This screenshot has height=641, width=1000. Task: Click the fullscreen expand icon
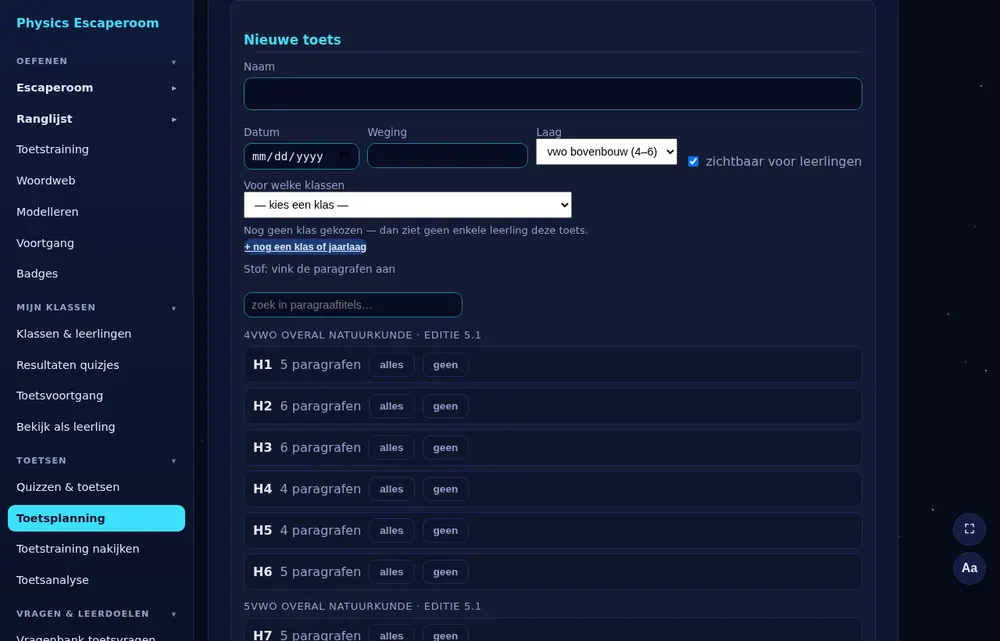[969, 529]
